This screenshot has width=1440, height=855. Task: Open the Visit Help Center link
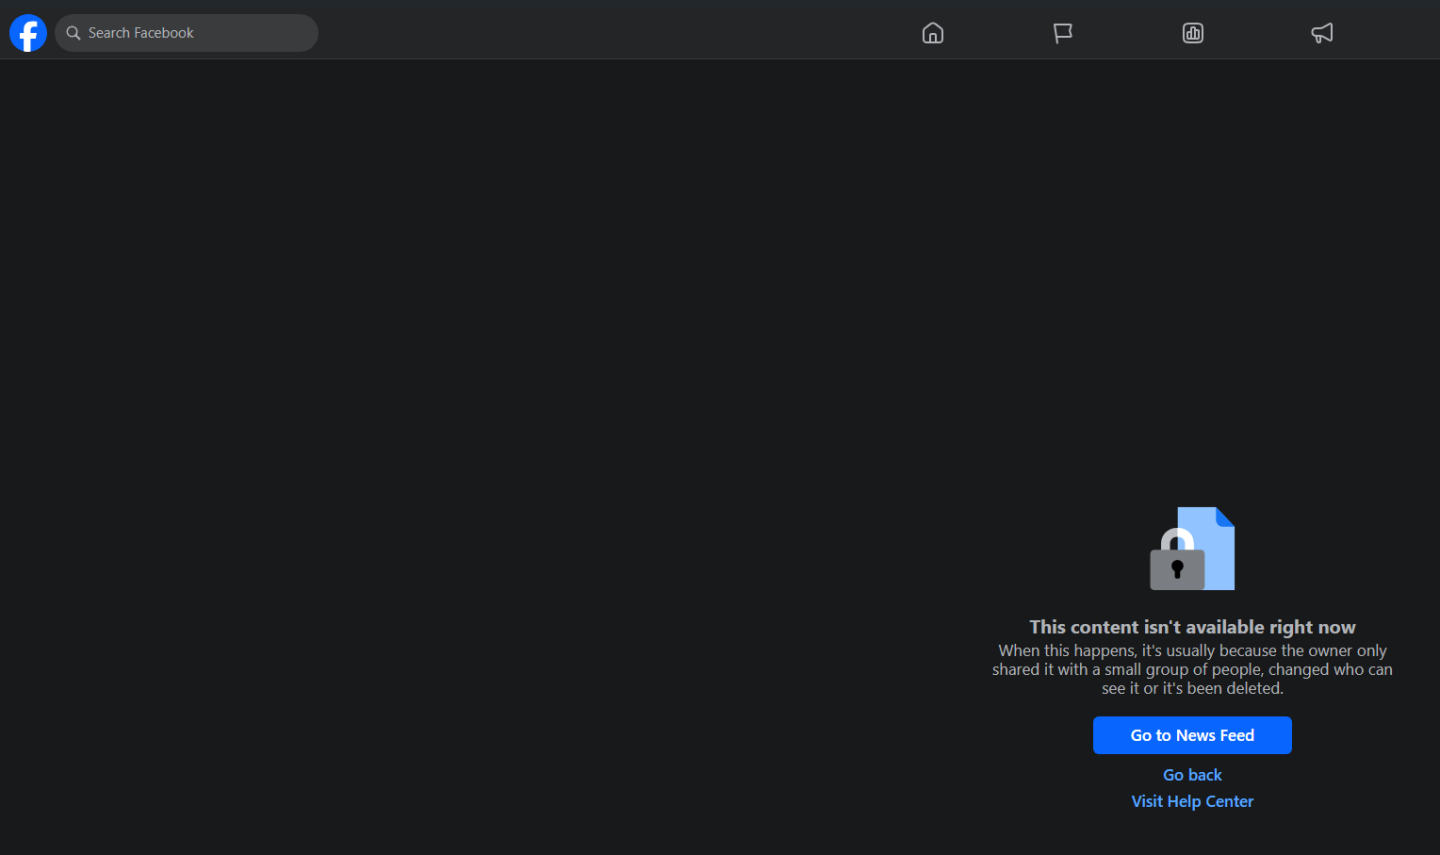coord(1192,801)
